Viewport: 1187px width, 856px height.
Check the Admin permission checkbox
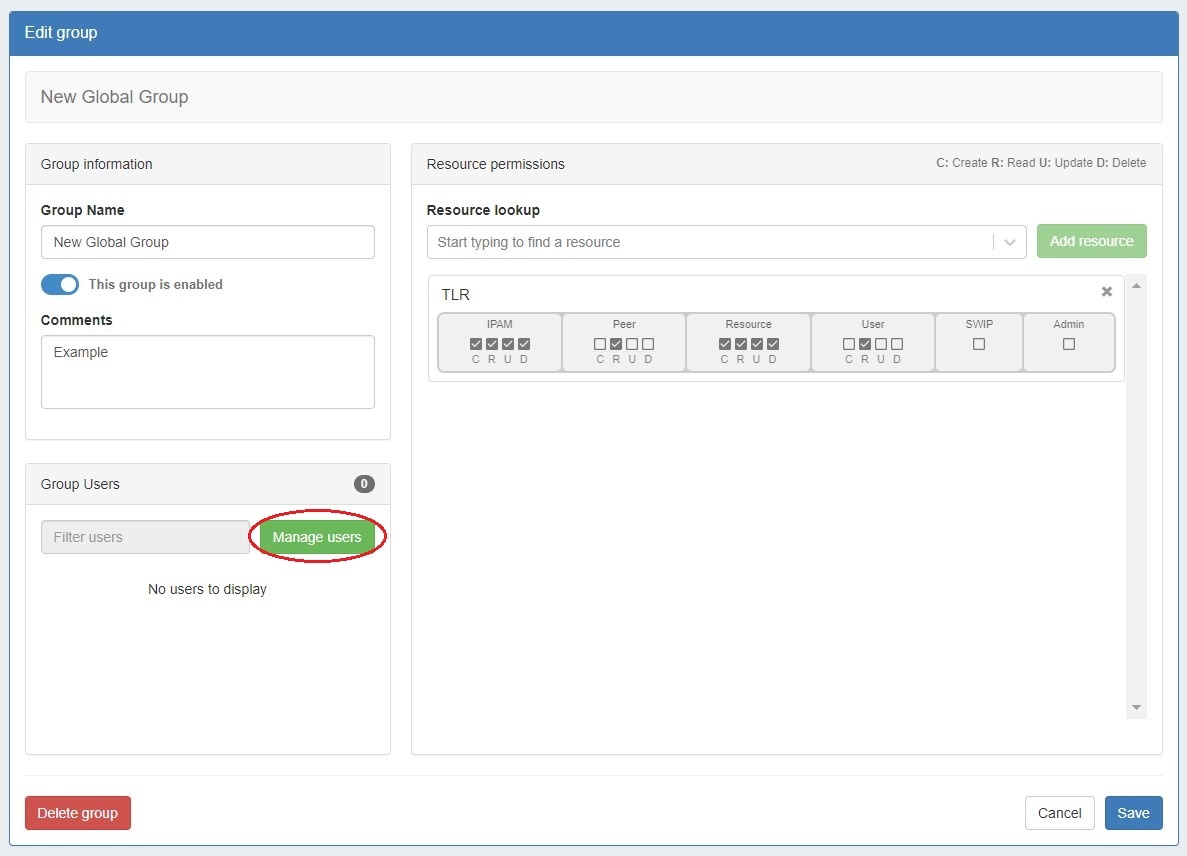point(1069,344)
